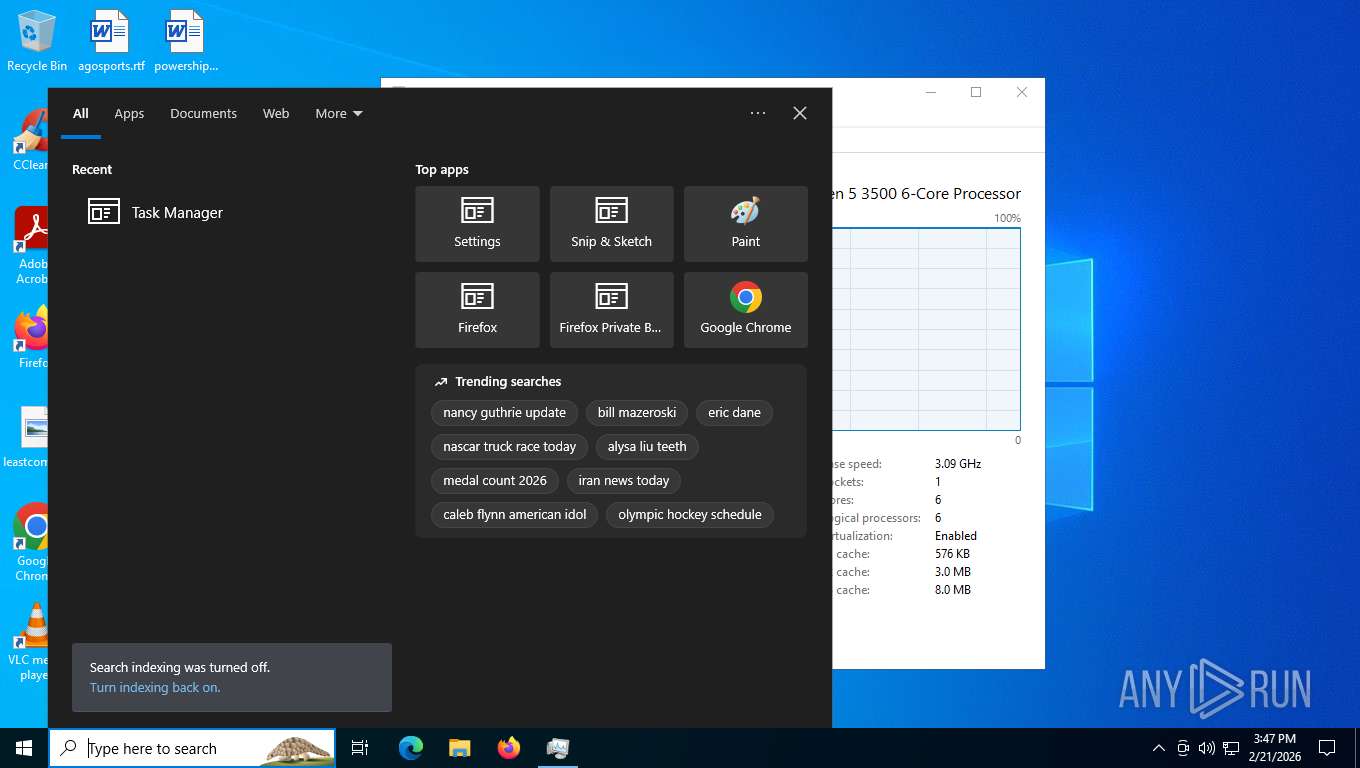Image resolution: width=1360 pixels, height=768 pixels.
Task: Search trending 'bill mazeroski'
Action: (637, 412)
